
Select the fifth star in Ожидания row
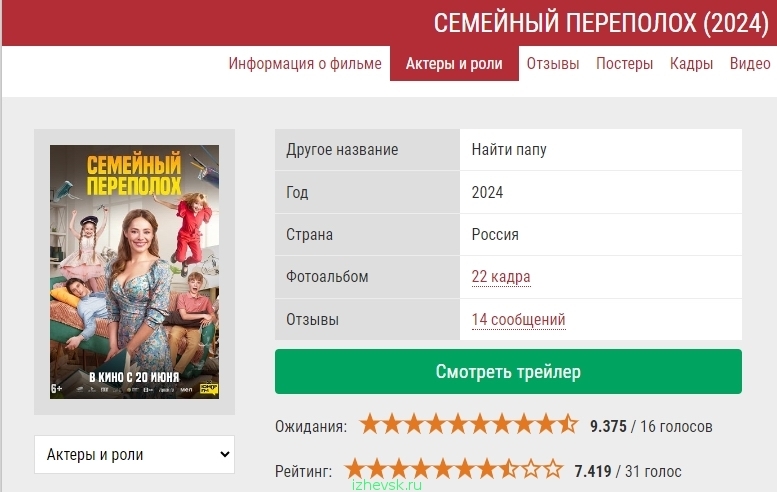tap(457, 425)
